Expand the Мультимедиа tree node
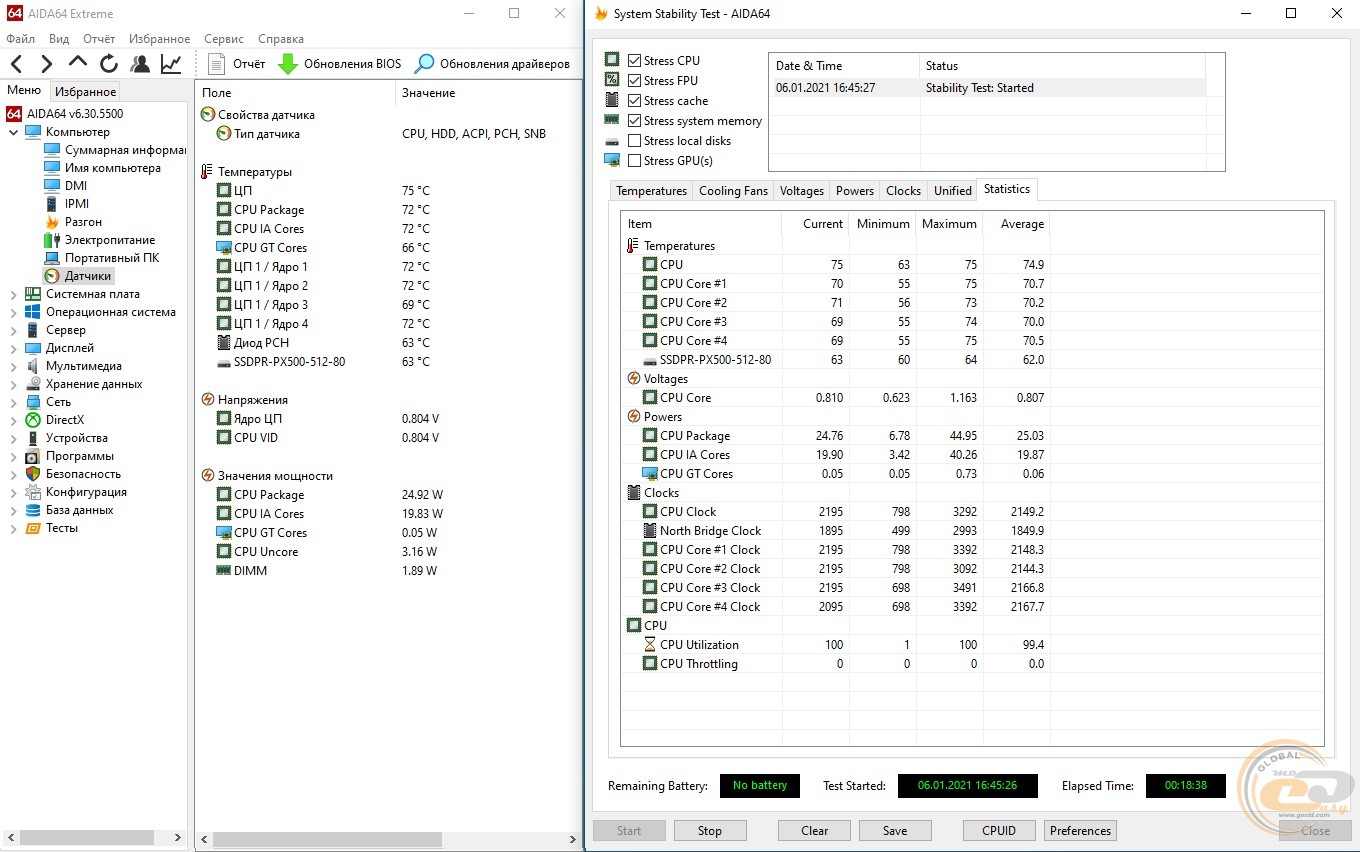The width and height of the screenshot is (1360, 852). point(13,366)
